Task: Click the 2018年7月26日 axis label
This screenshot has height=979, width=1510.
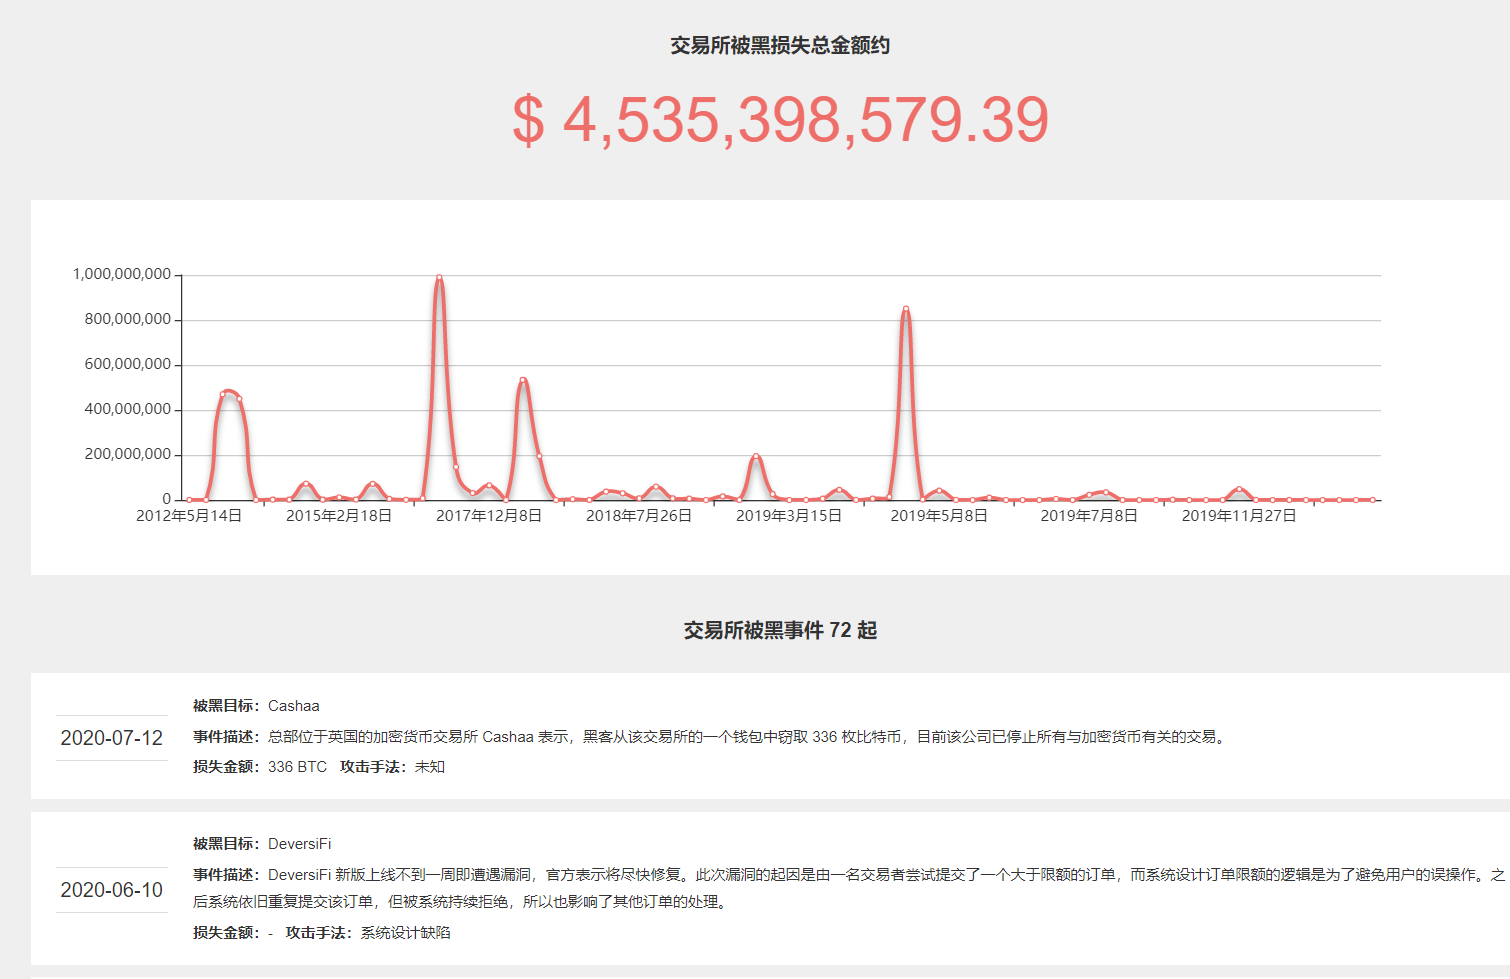Action: tap(639, 516)
